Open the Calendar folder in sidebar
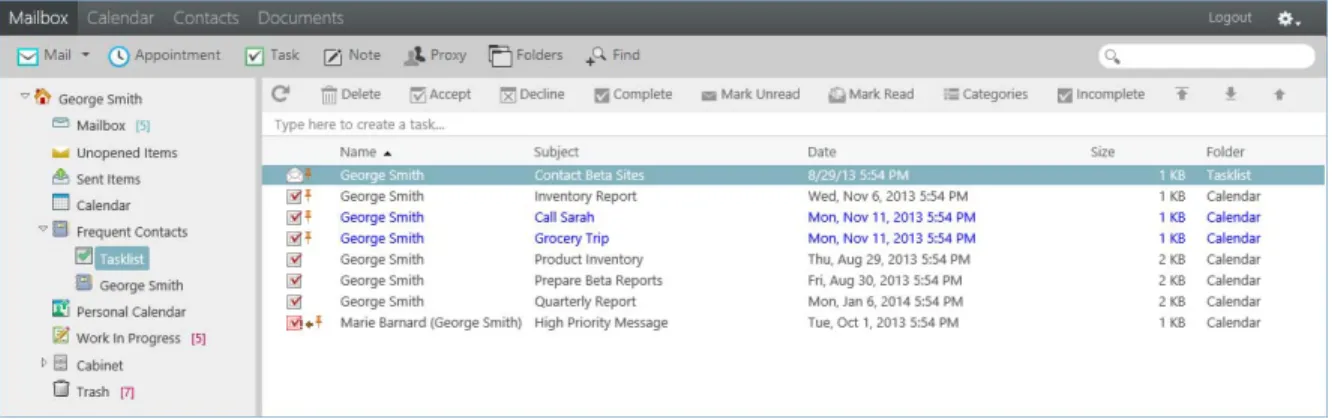This screenshot has height=419, width=1332. pos(103,205)
